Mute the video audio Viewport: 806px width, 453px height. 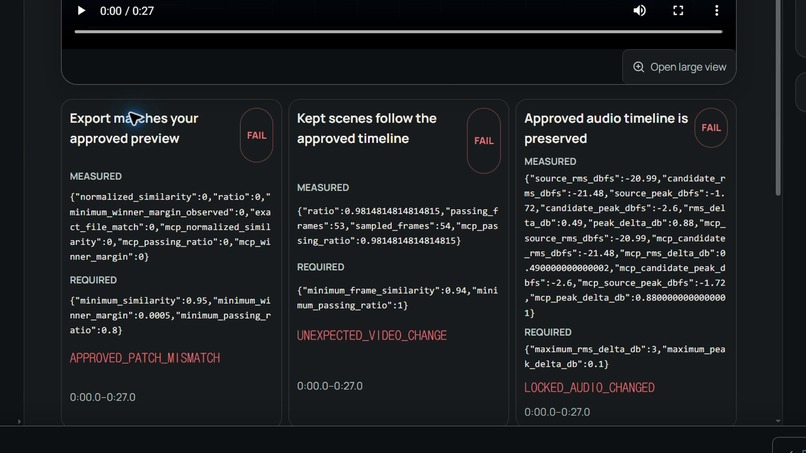tap(639, 11)
